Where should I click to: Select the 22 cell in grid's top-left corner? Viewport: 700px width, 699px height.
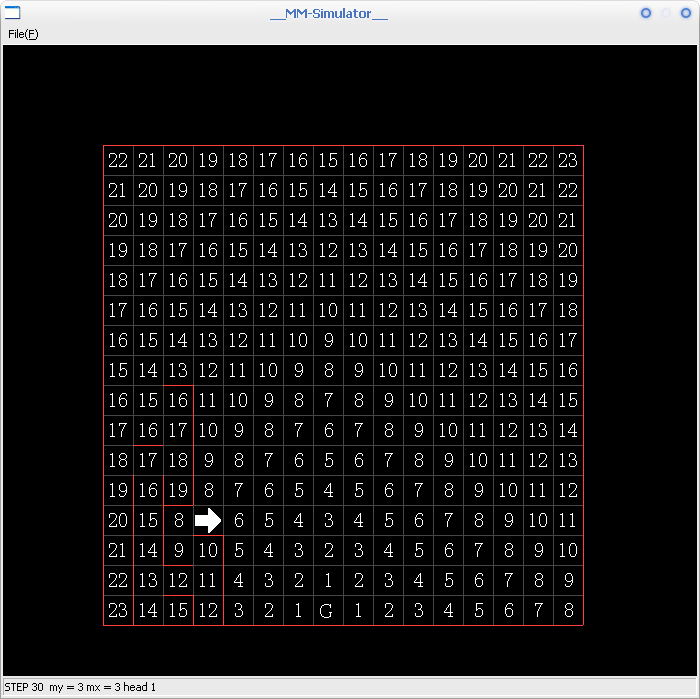click(x=118, y=160)
